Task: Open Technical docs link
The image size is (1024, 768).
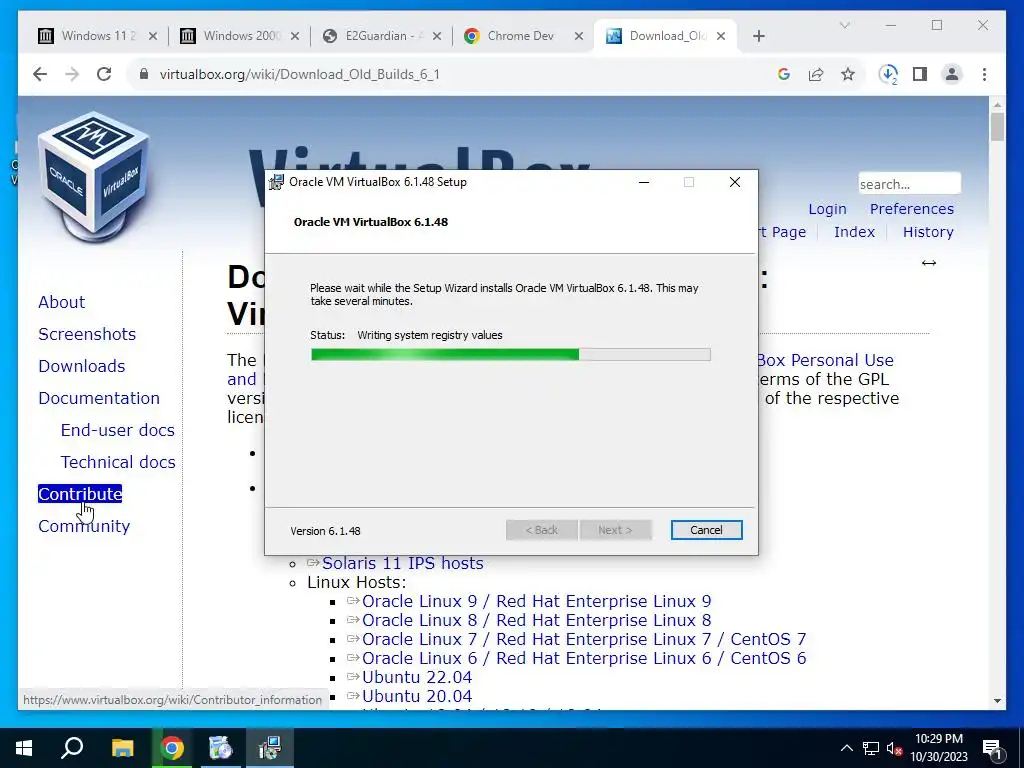Action: [x=118, y=462]
